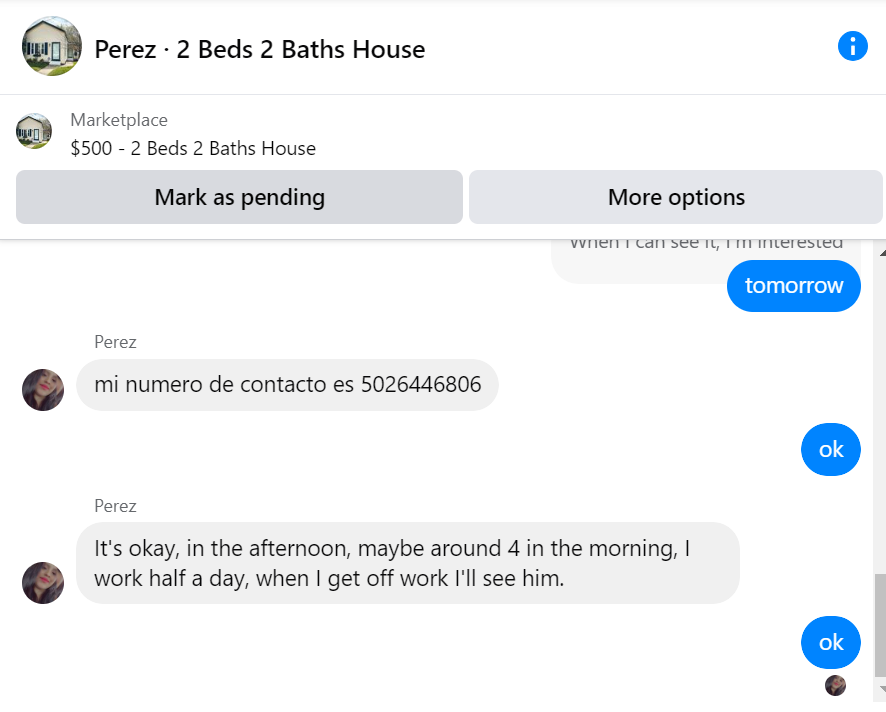The height and width of the screenshot is (712, 886).
Task: Click Perez's avatar beside the phone number message
Action: coord(43,390)
